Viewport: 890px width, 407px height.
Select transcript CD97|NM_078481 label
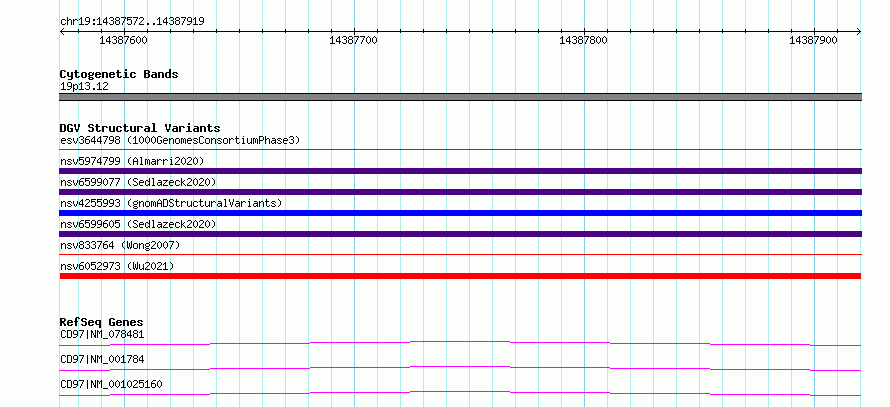coord(102,334)
